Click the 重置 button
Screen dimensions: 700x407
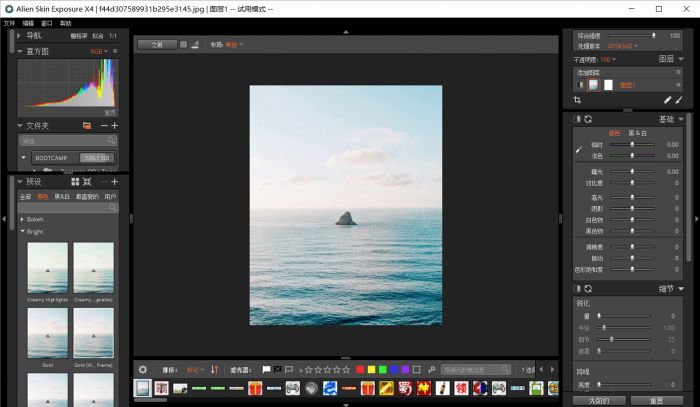point(655,399)
